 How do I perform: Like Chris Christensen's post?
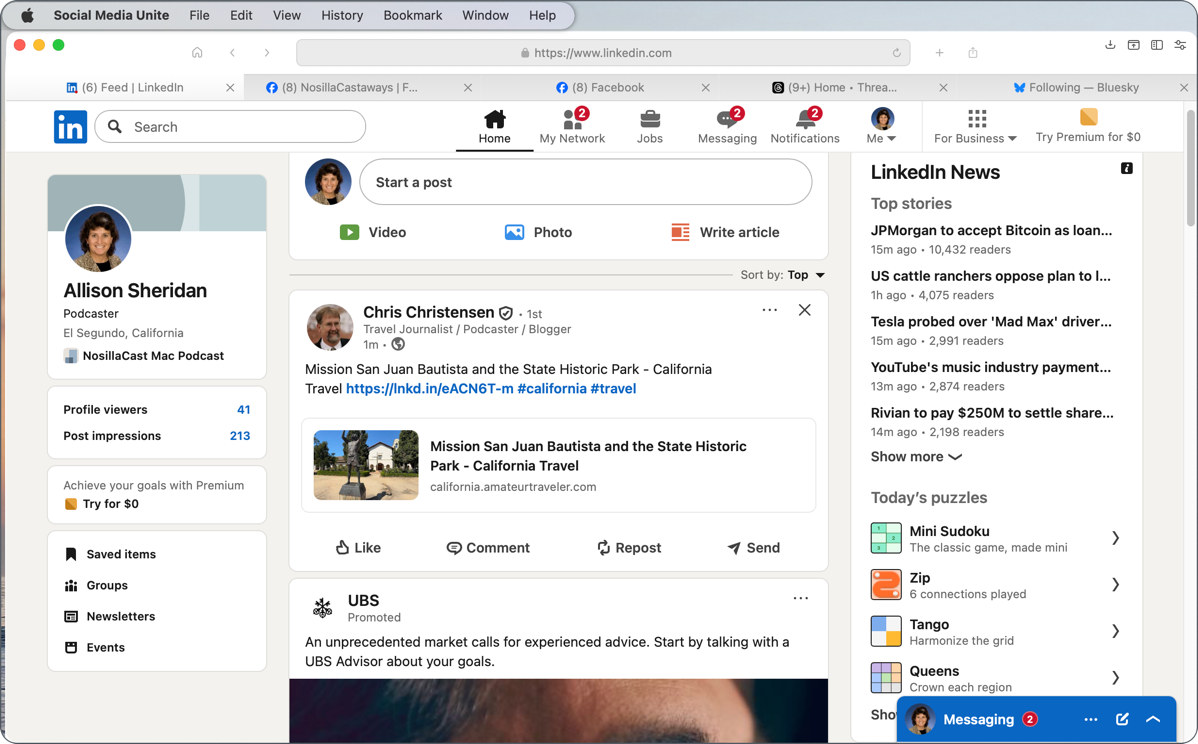coord(357,547)
